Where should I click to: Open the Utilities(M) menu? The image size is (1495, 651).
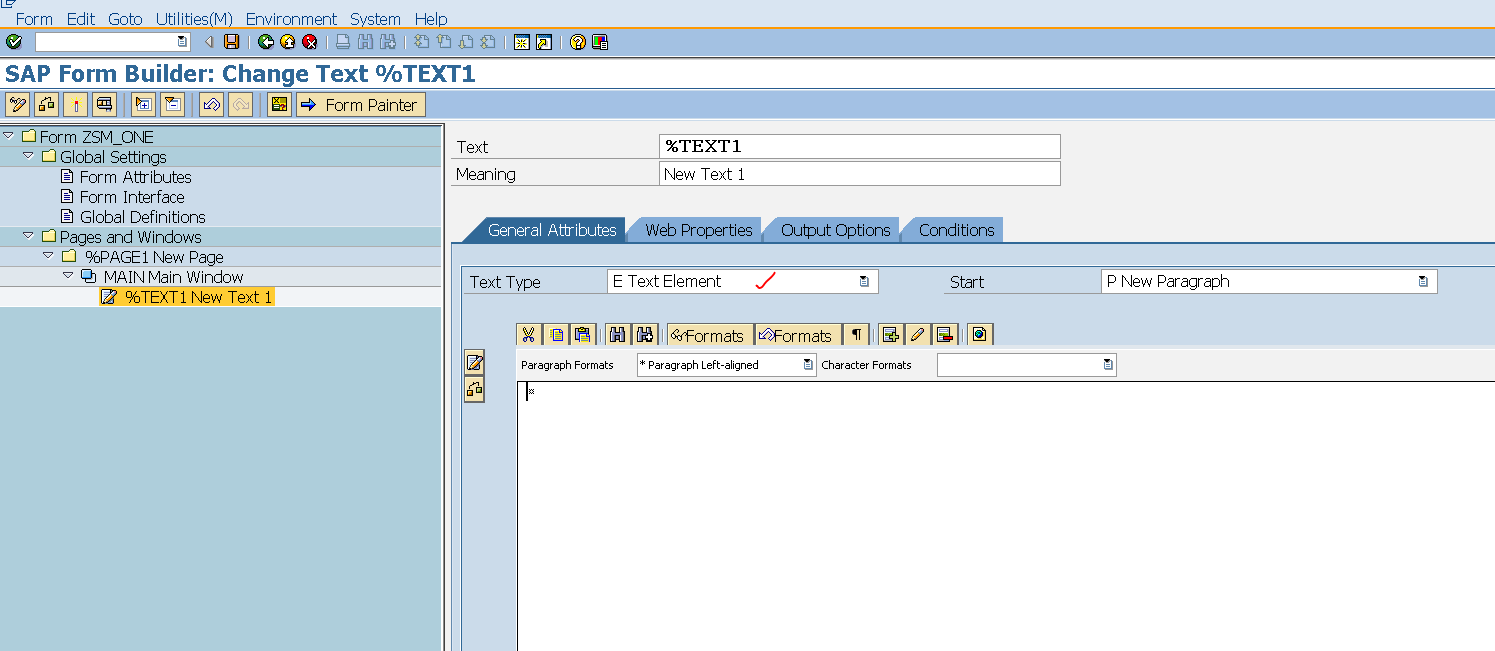click(195, 19)
